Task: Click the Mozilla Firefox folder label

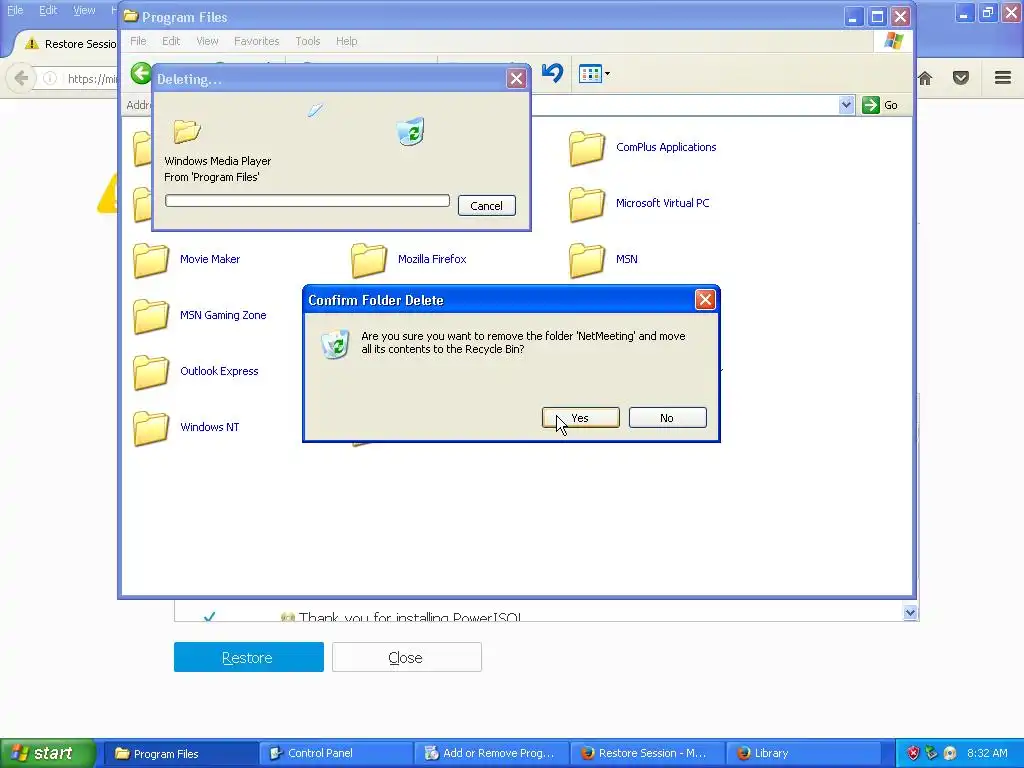Action: coord(432,259)
